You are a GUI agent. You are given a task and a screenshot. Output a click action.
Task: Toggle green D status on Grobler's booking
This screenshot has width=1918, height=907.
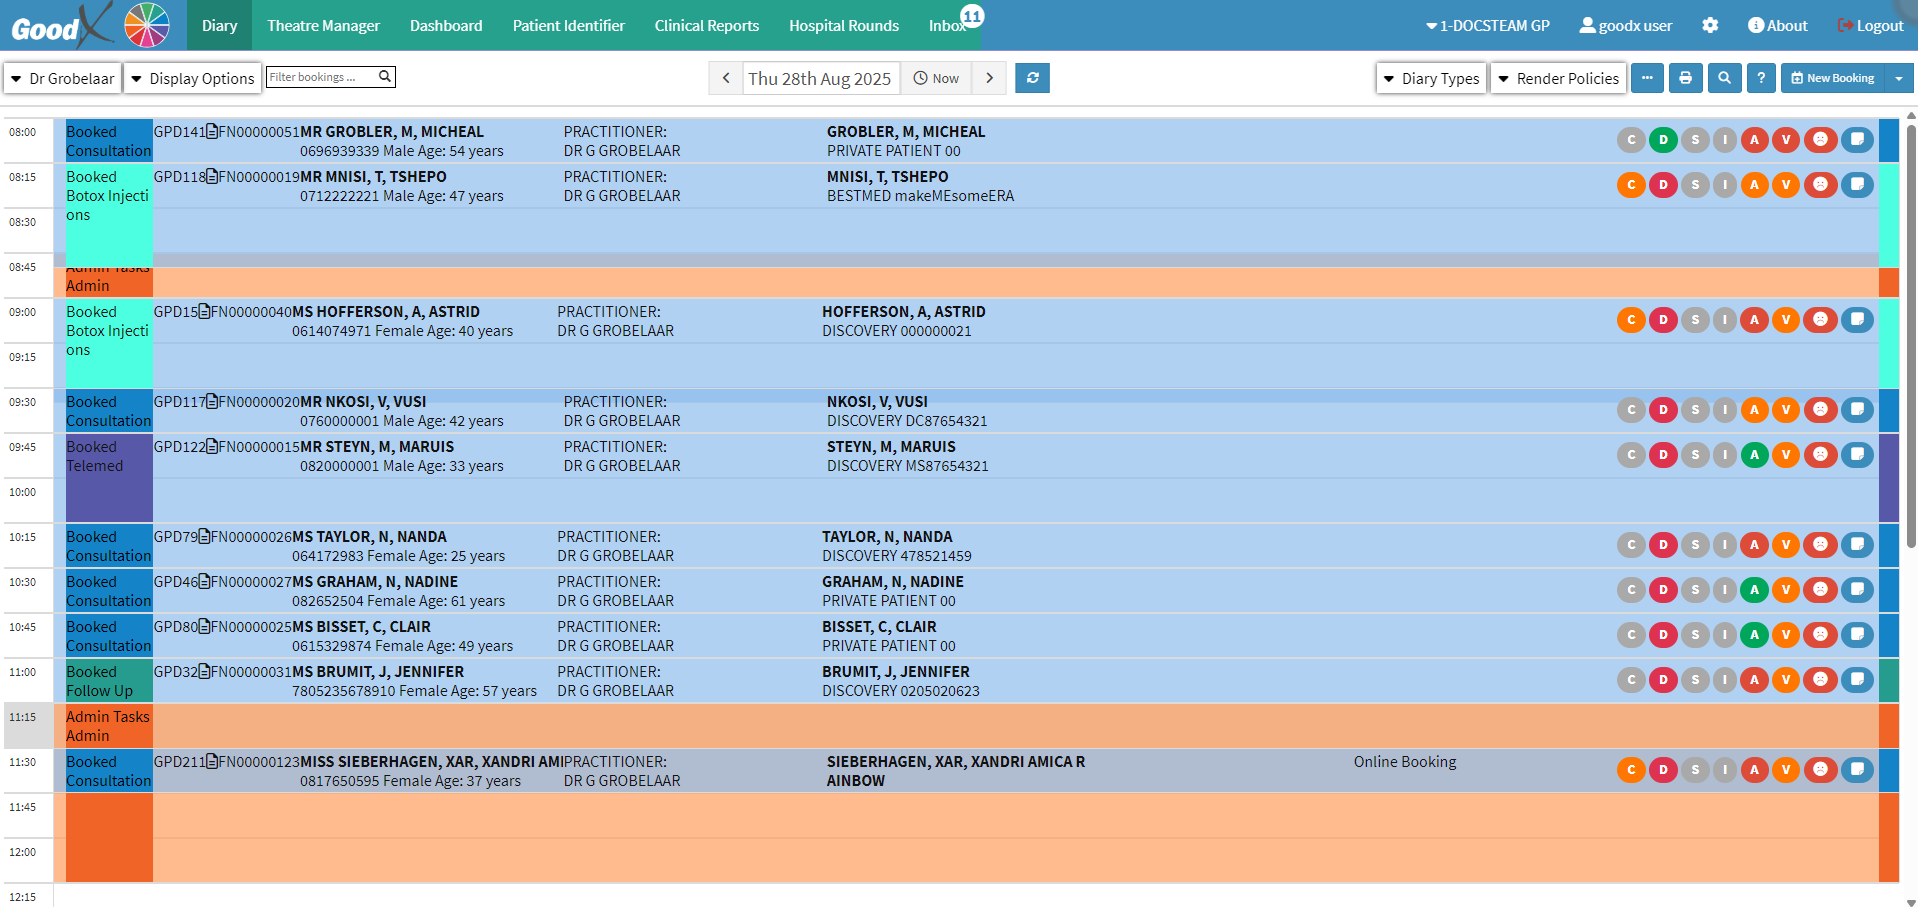[1663, 140]
